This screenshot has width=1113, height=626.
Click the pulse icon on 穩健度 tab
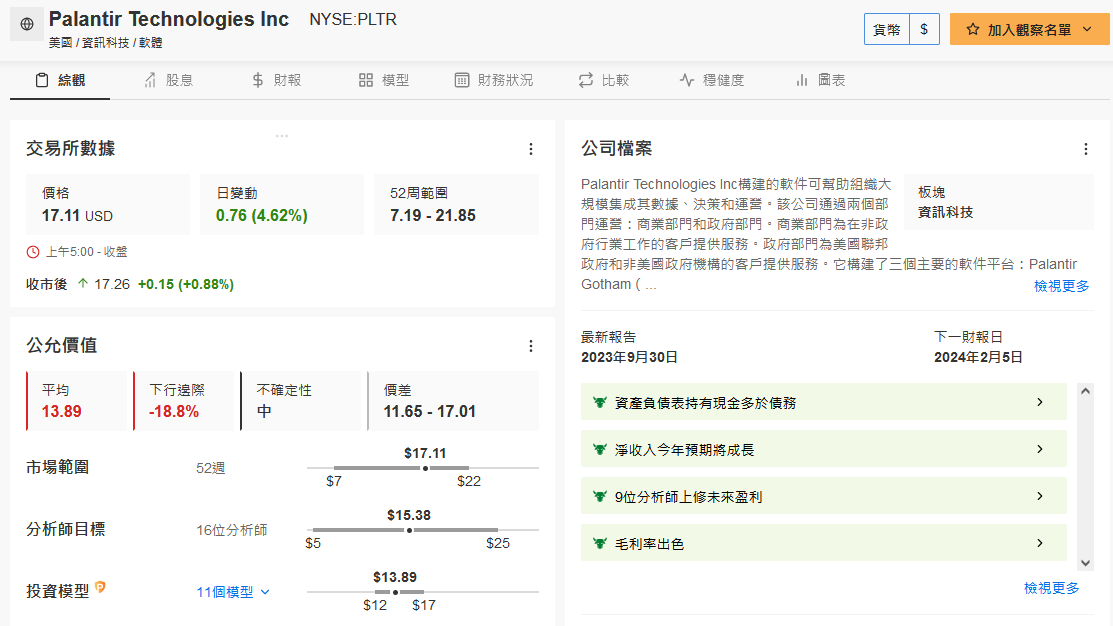point(686,80)
